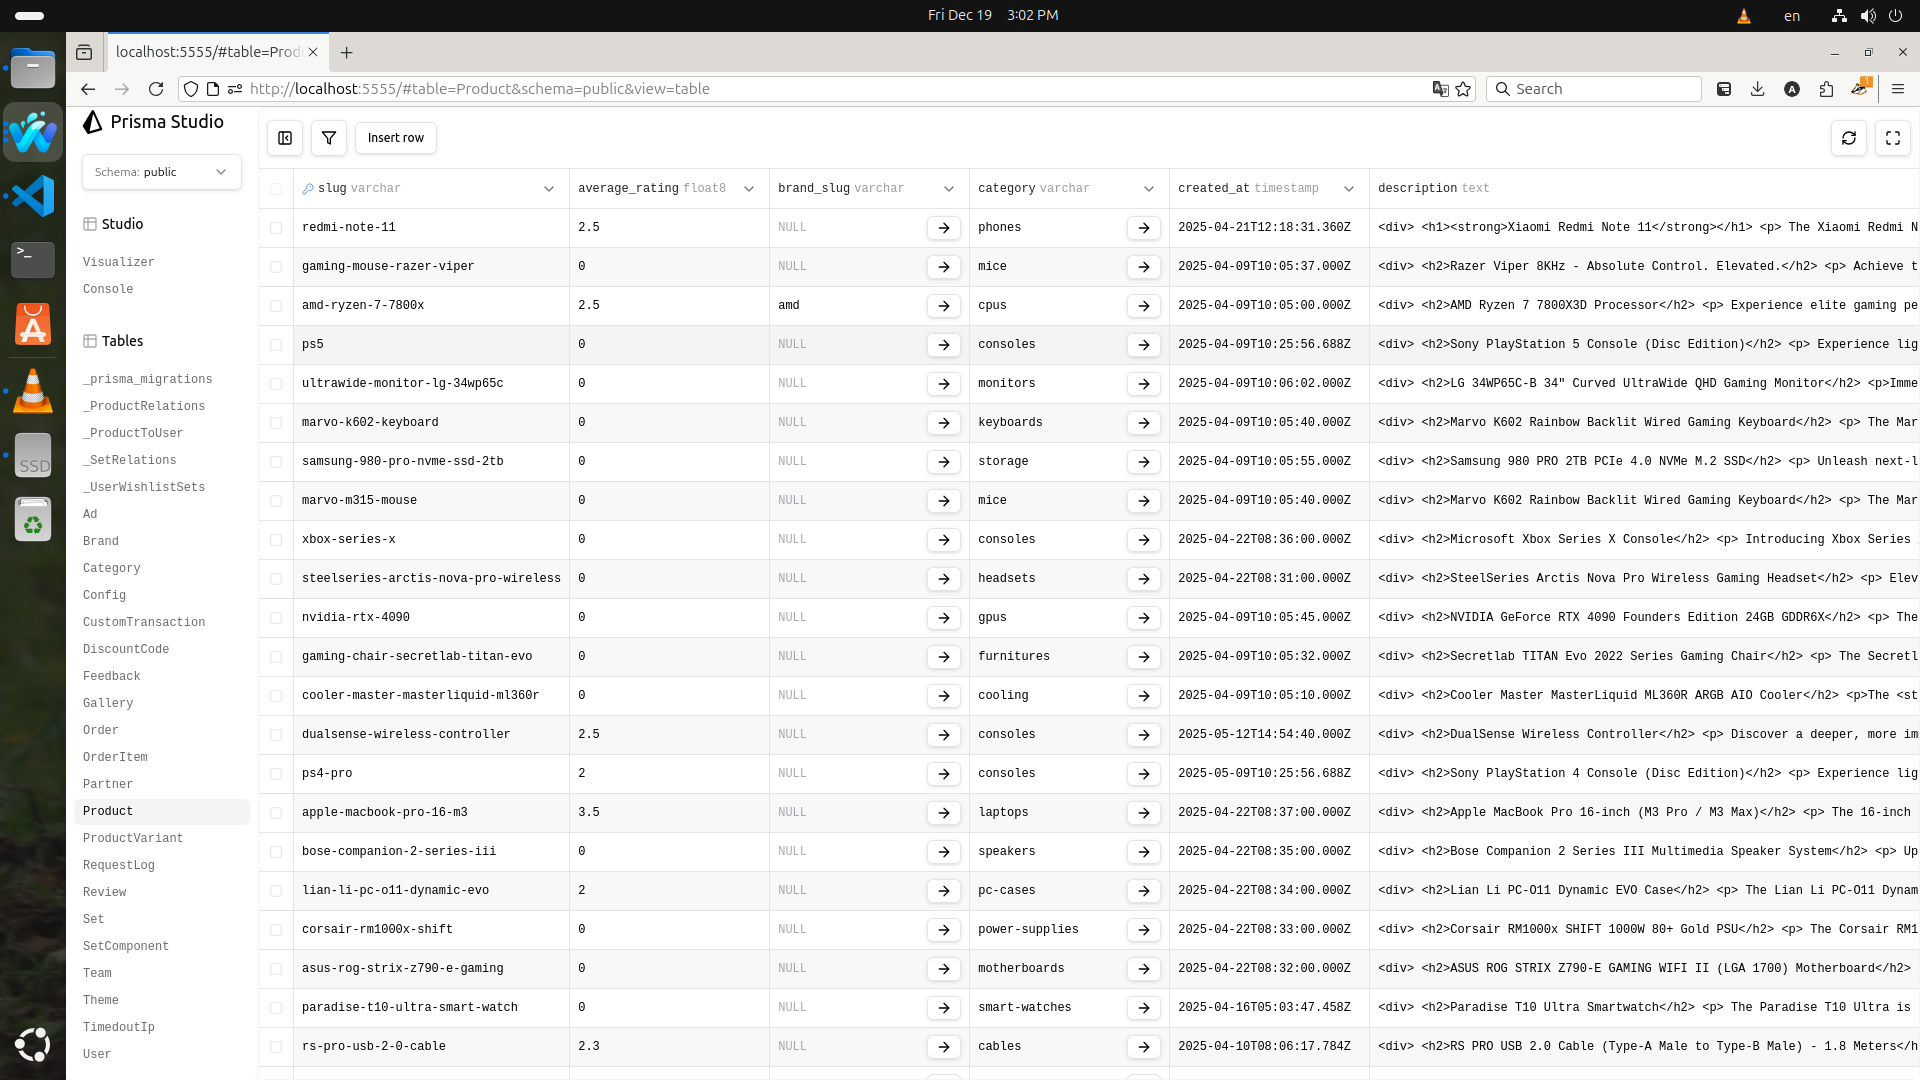Refresh the Product table data
This screenshot has height=1080, width=1920.
[1848, 138]
